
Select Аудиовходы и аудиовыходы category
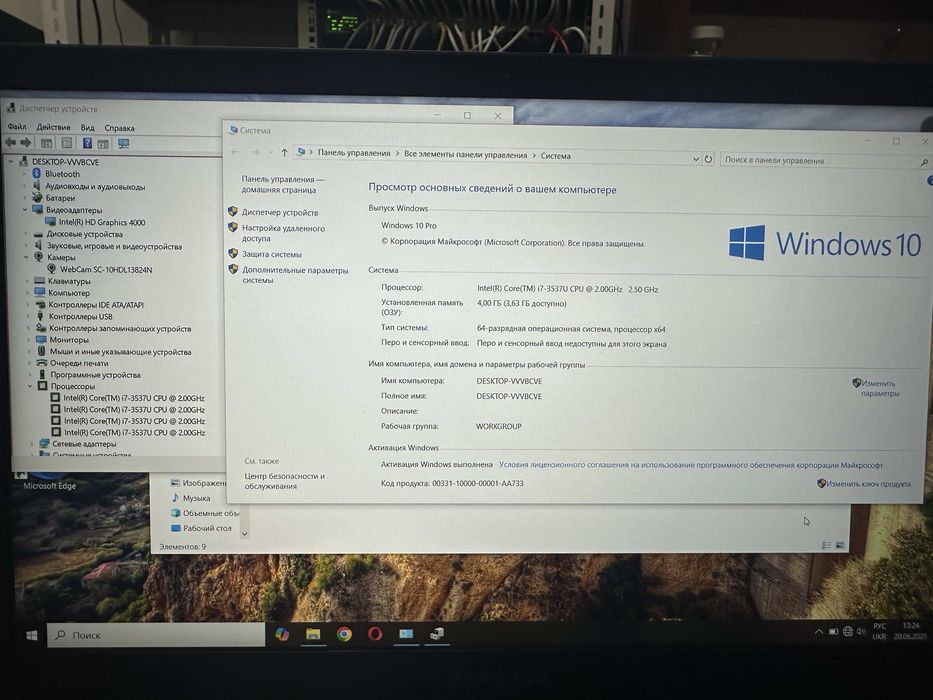(95, 186)
